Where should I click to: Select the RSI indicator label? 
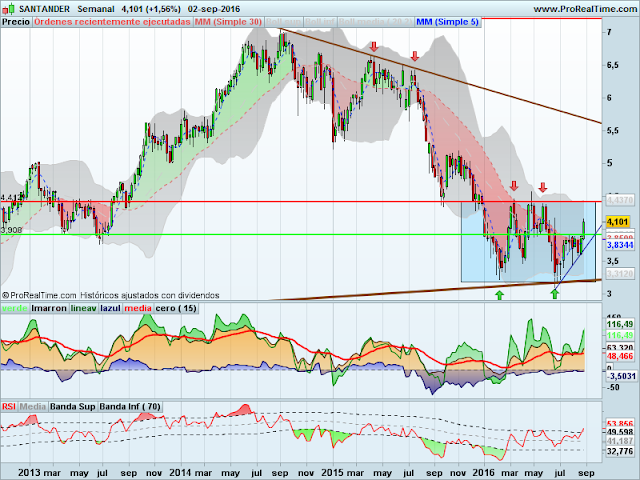point(9,407)
